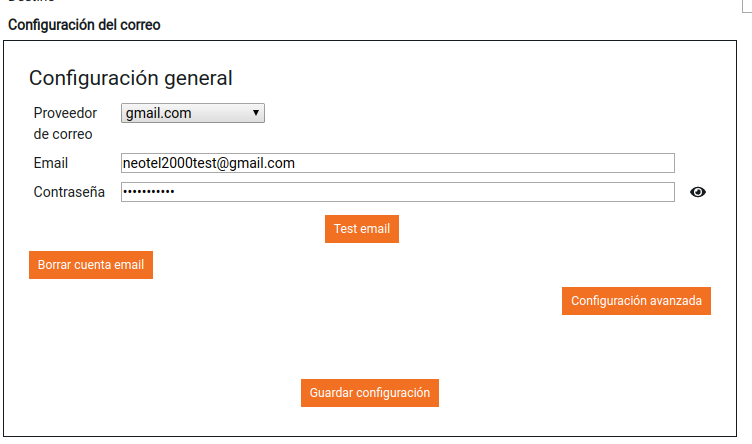Image resolution: width=752 pixels, height=444 pixels.
Task: Click the partially visible Destino label
Action: pos(30,3)
